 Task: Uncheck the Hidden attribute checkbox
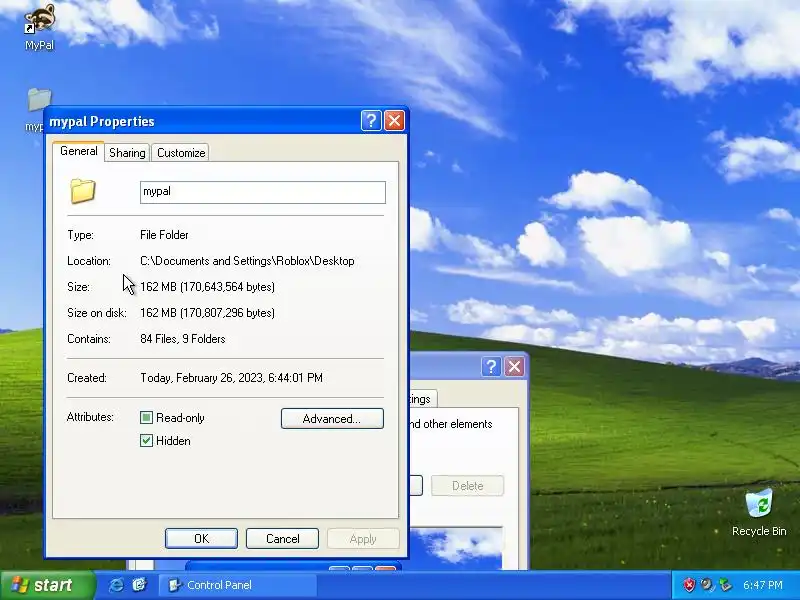[146, 441]
